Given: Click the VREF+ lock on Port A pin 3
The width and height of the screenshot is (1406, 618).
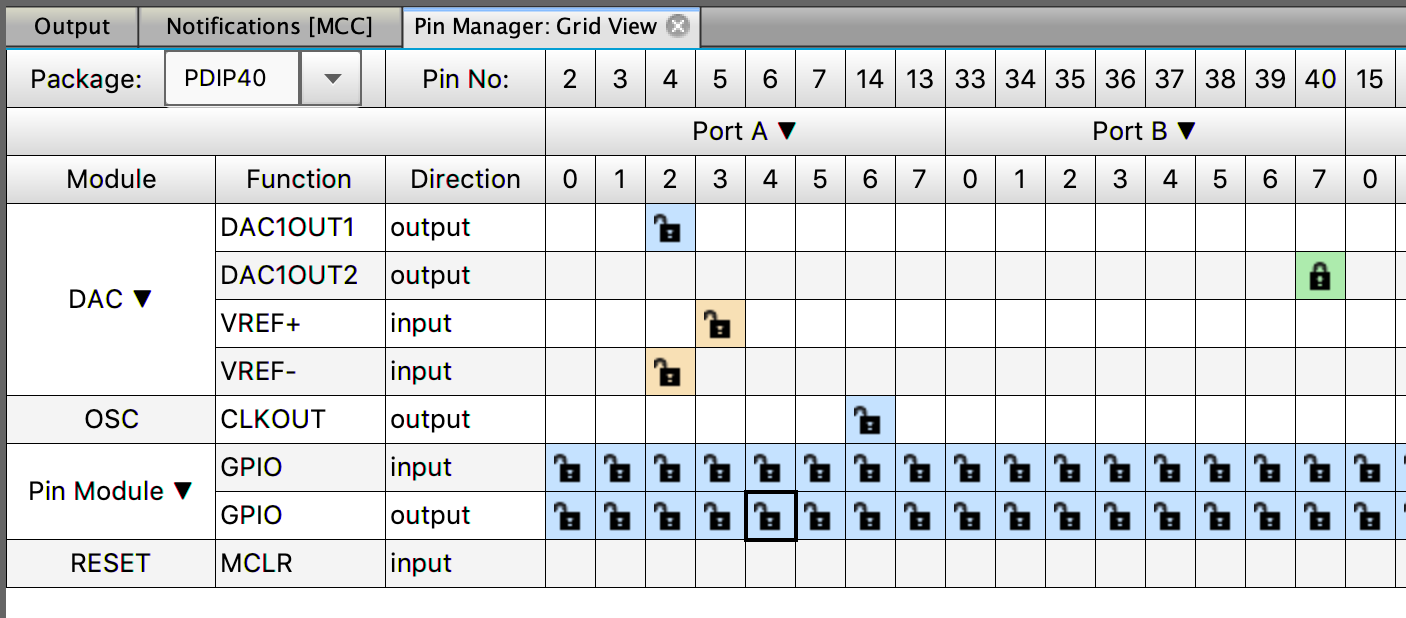Looking at the screenshot, I should (x=720, y=324).
